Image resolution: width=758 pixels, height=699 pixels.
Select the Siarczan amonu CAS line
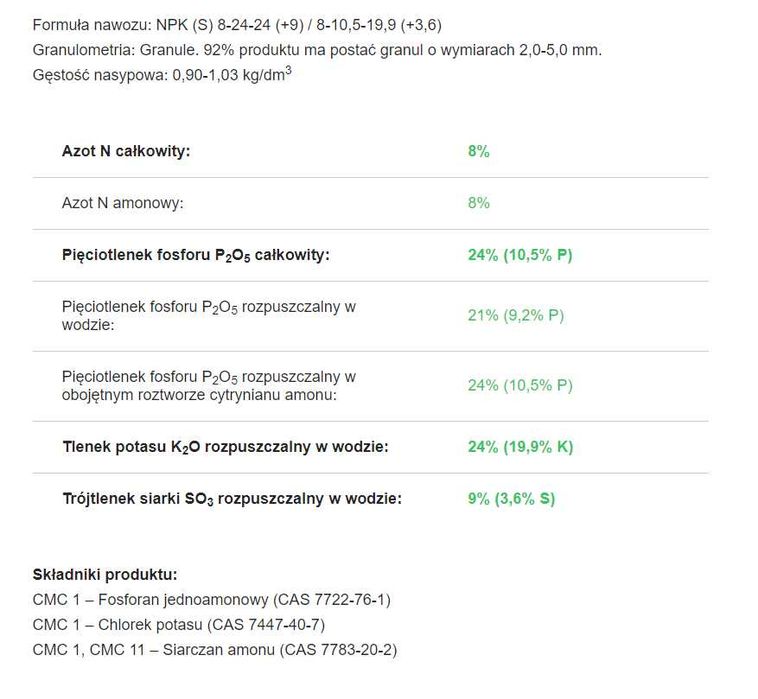coord(214,650)
